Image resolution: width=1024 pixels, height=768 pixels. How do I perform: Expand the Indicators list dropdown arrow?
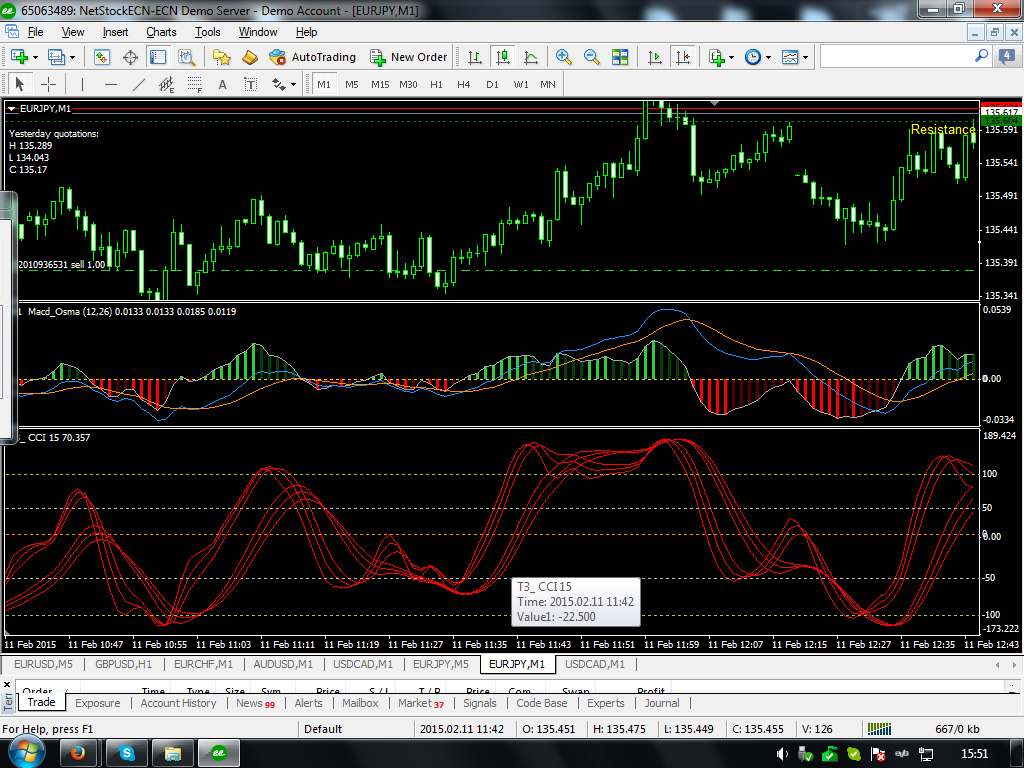732,57
